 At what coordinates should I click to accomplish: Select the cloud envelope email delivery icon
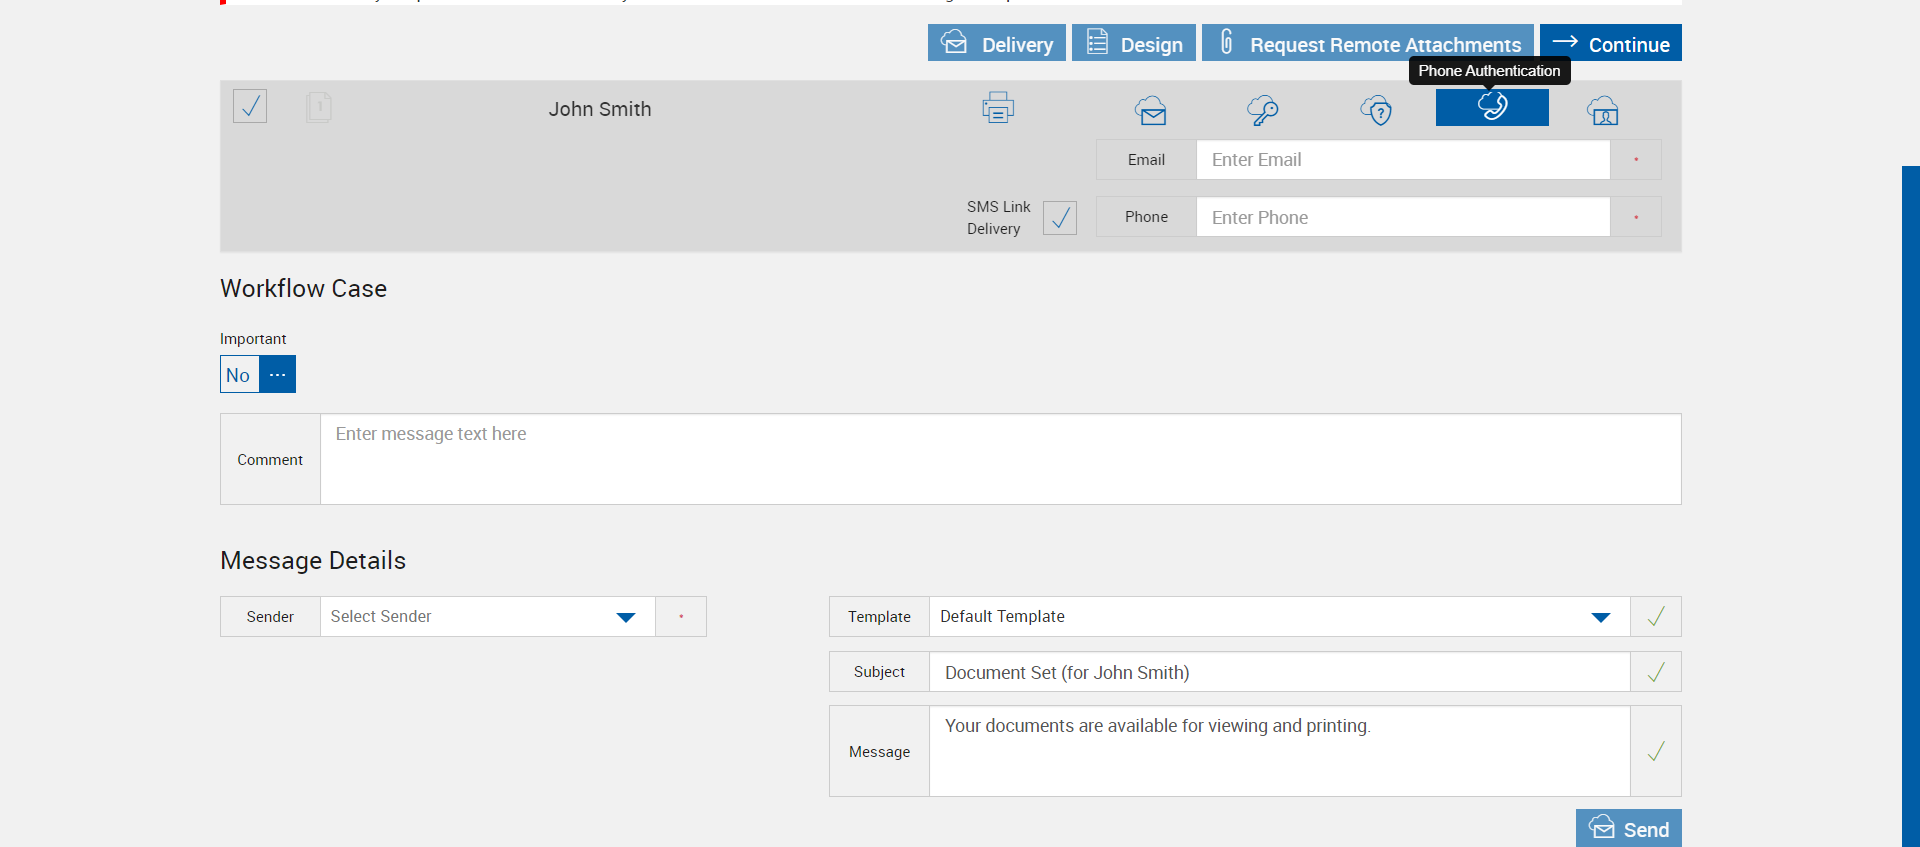[1151, 110]
